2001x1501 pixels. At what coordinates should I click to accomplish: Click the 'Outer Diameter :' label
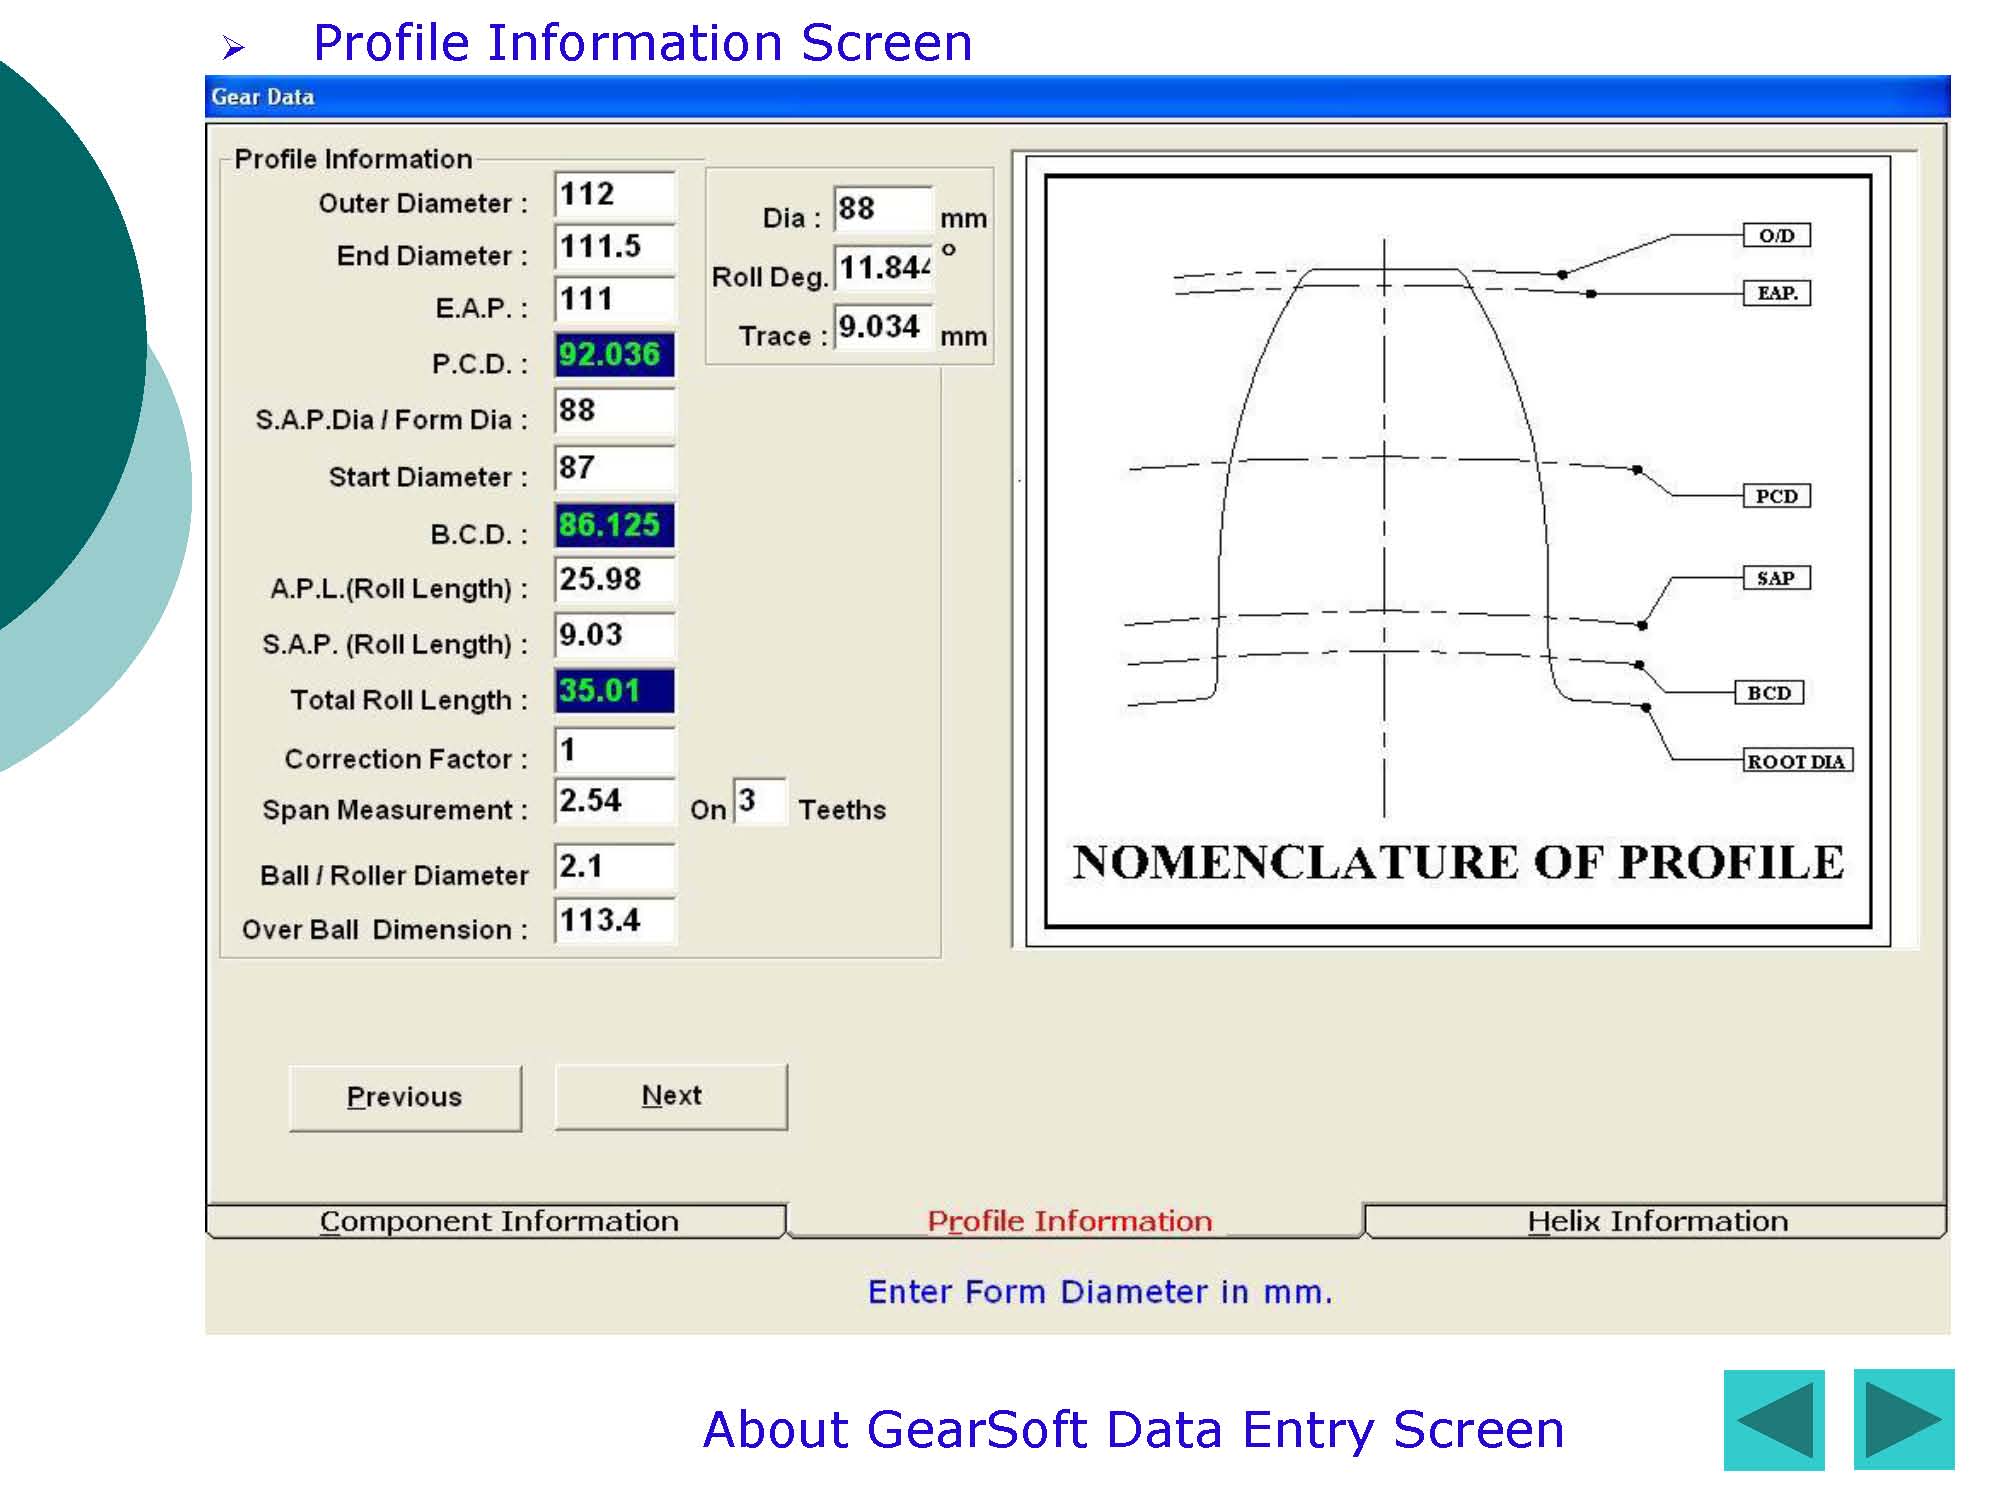point(423,204)
